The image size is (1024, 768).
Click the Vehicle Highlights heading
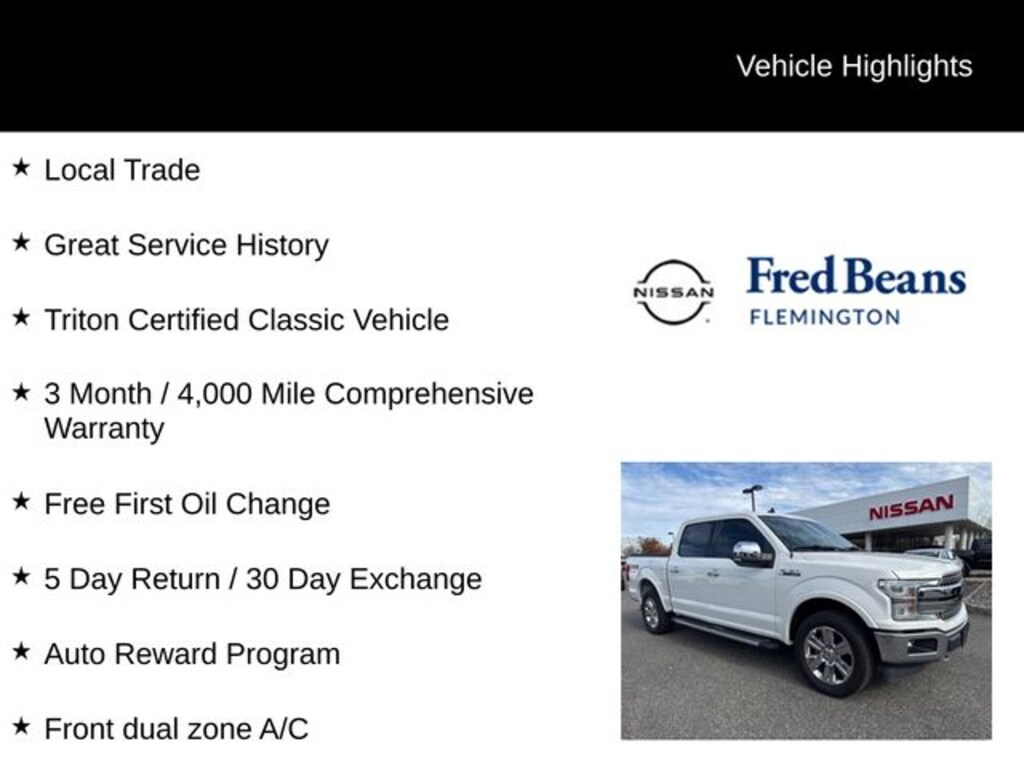[854, 66]
